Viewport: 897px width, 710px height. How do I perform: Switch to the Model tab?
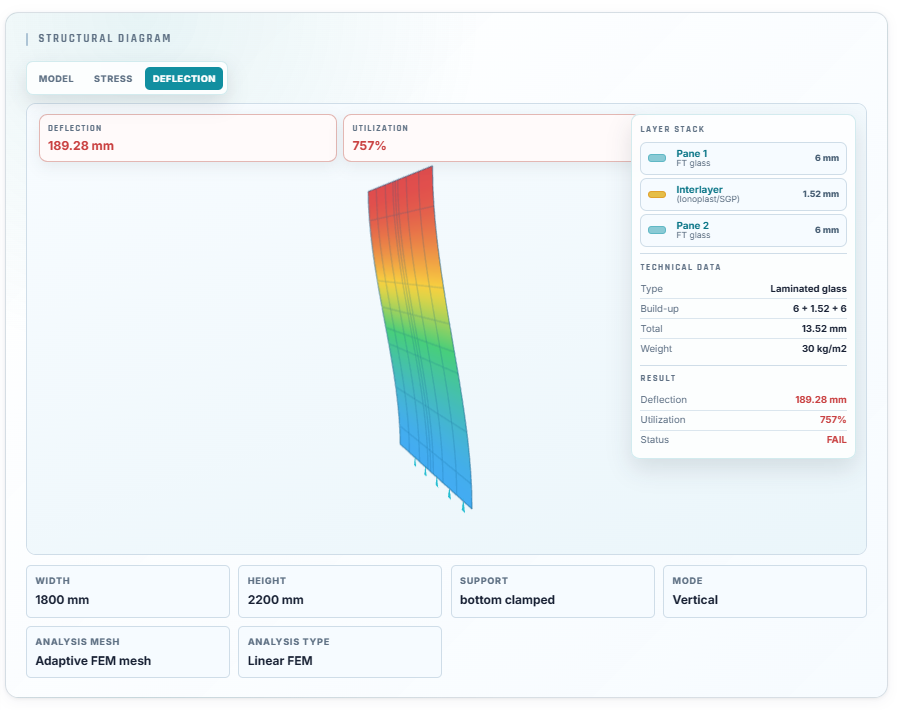56,78
